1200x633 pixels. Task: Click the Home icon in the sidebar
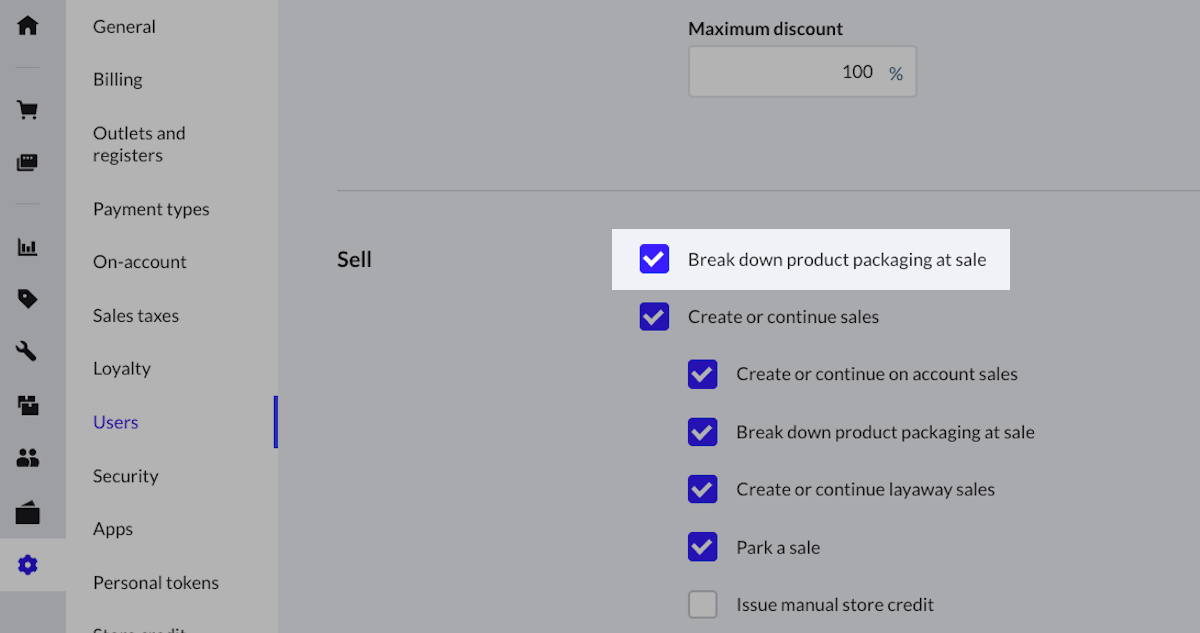pos(28,25)
